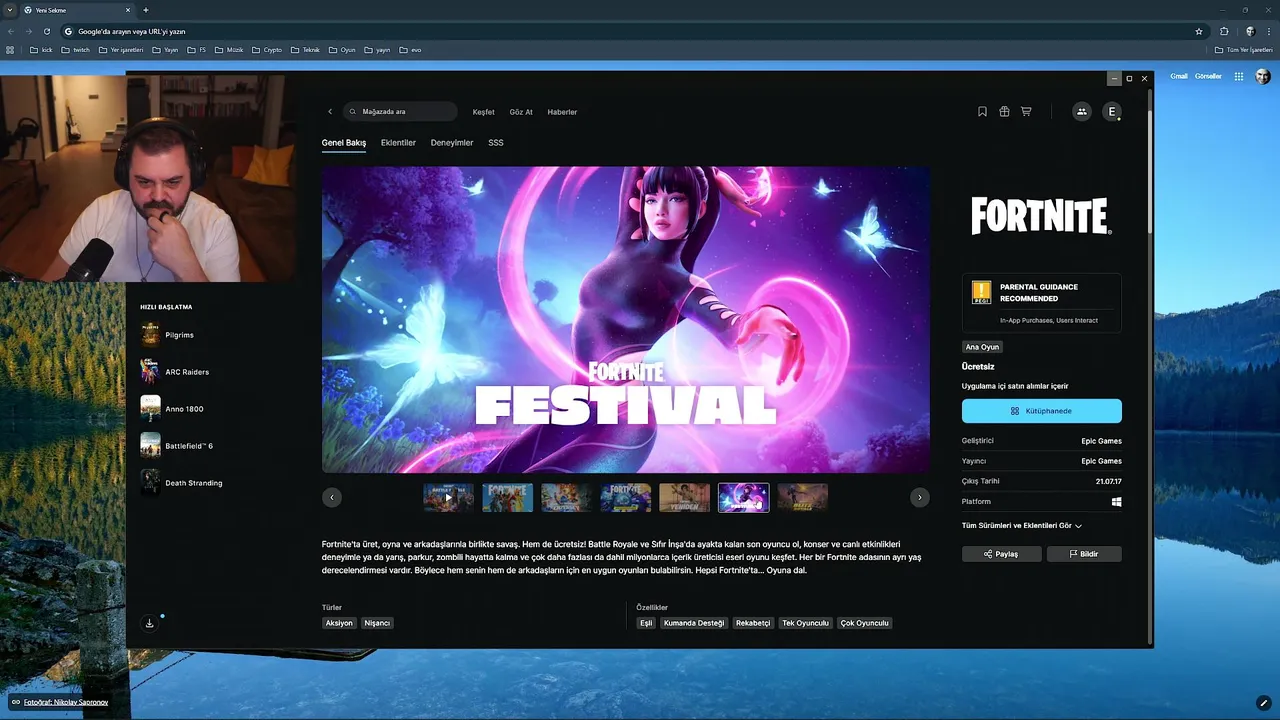Screen dimensions: 1280x720
Task: Open Chrome profile avatar in toolbar
Action: [x=1250, y=31]
